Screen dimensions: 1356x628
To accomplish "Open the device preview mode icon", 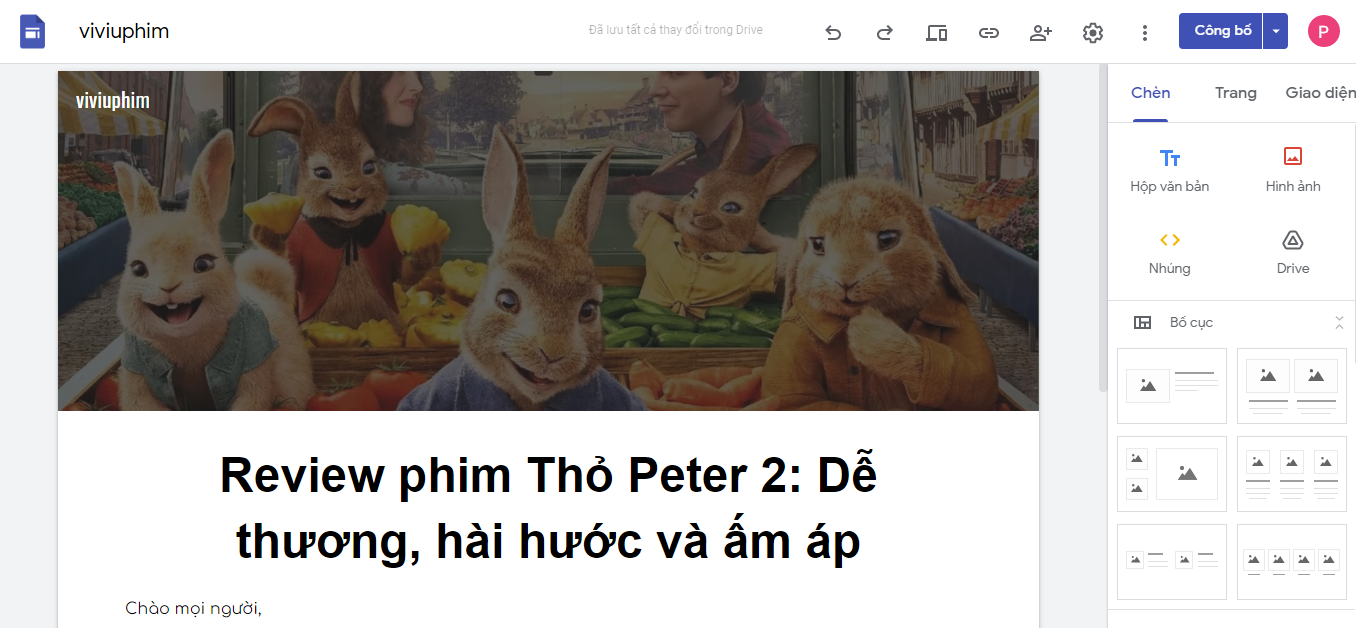I will (937, 32).
